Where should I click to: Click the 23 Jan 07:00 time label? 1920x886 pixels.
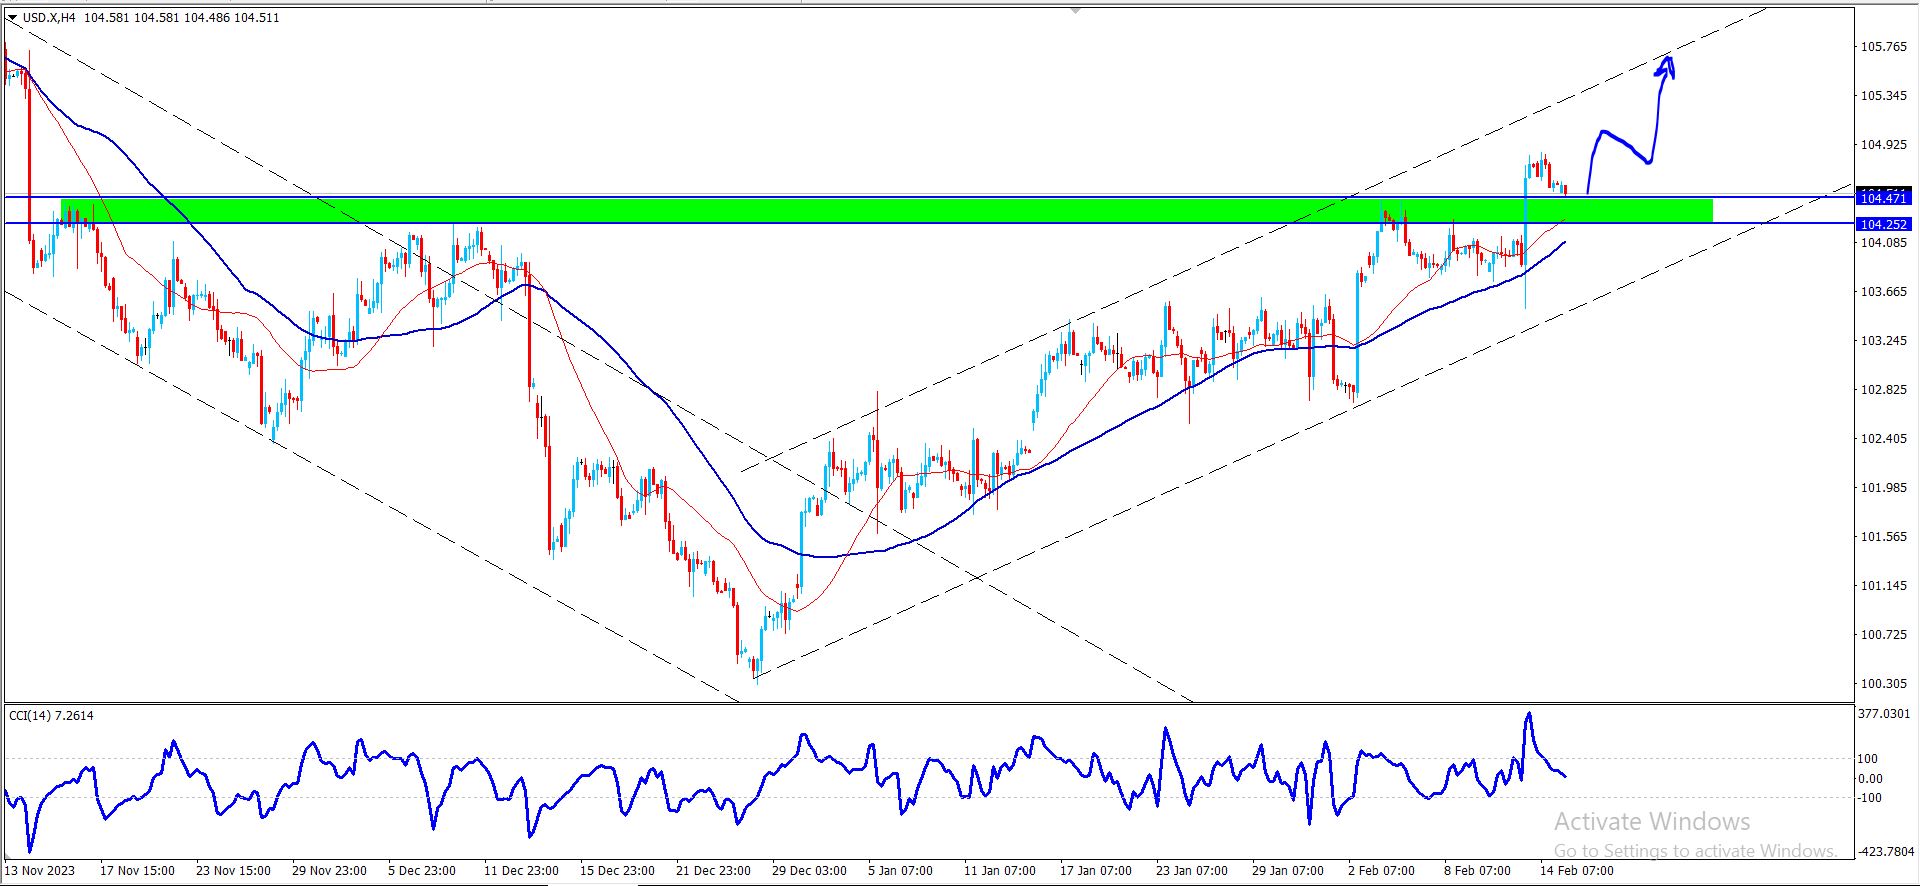tap(1192, 871)
